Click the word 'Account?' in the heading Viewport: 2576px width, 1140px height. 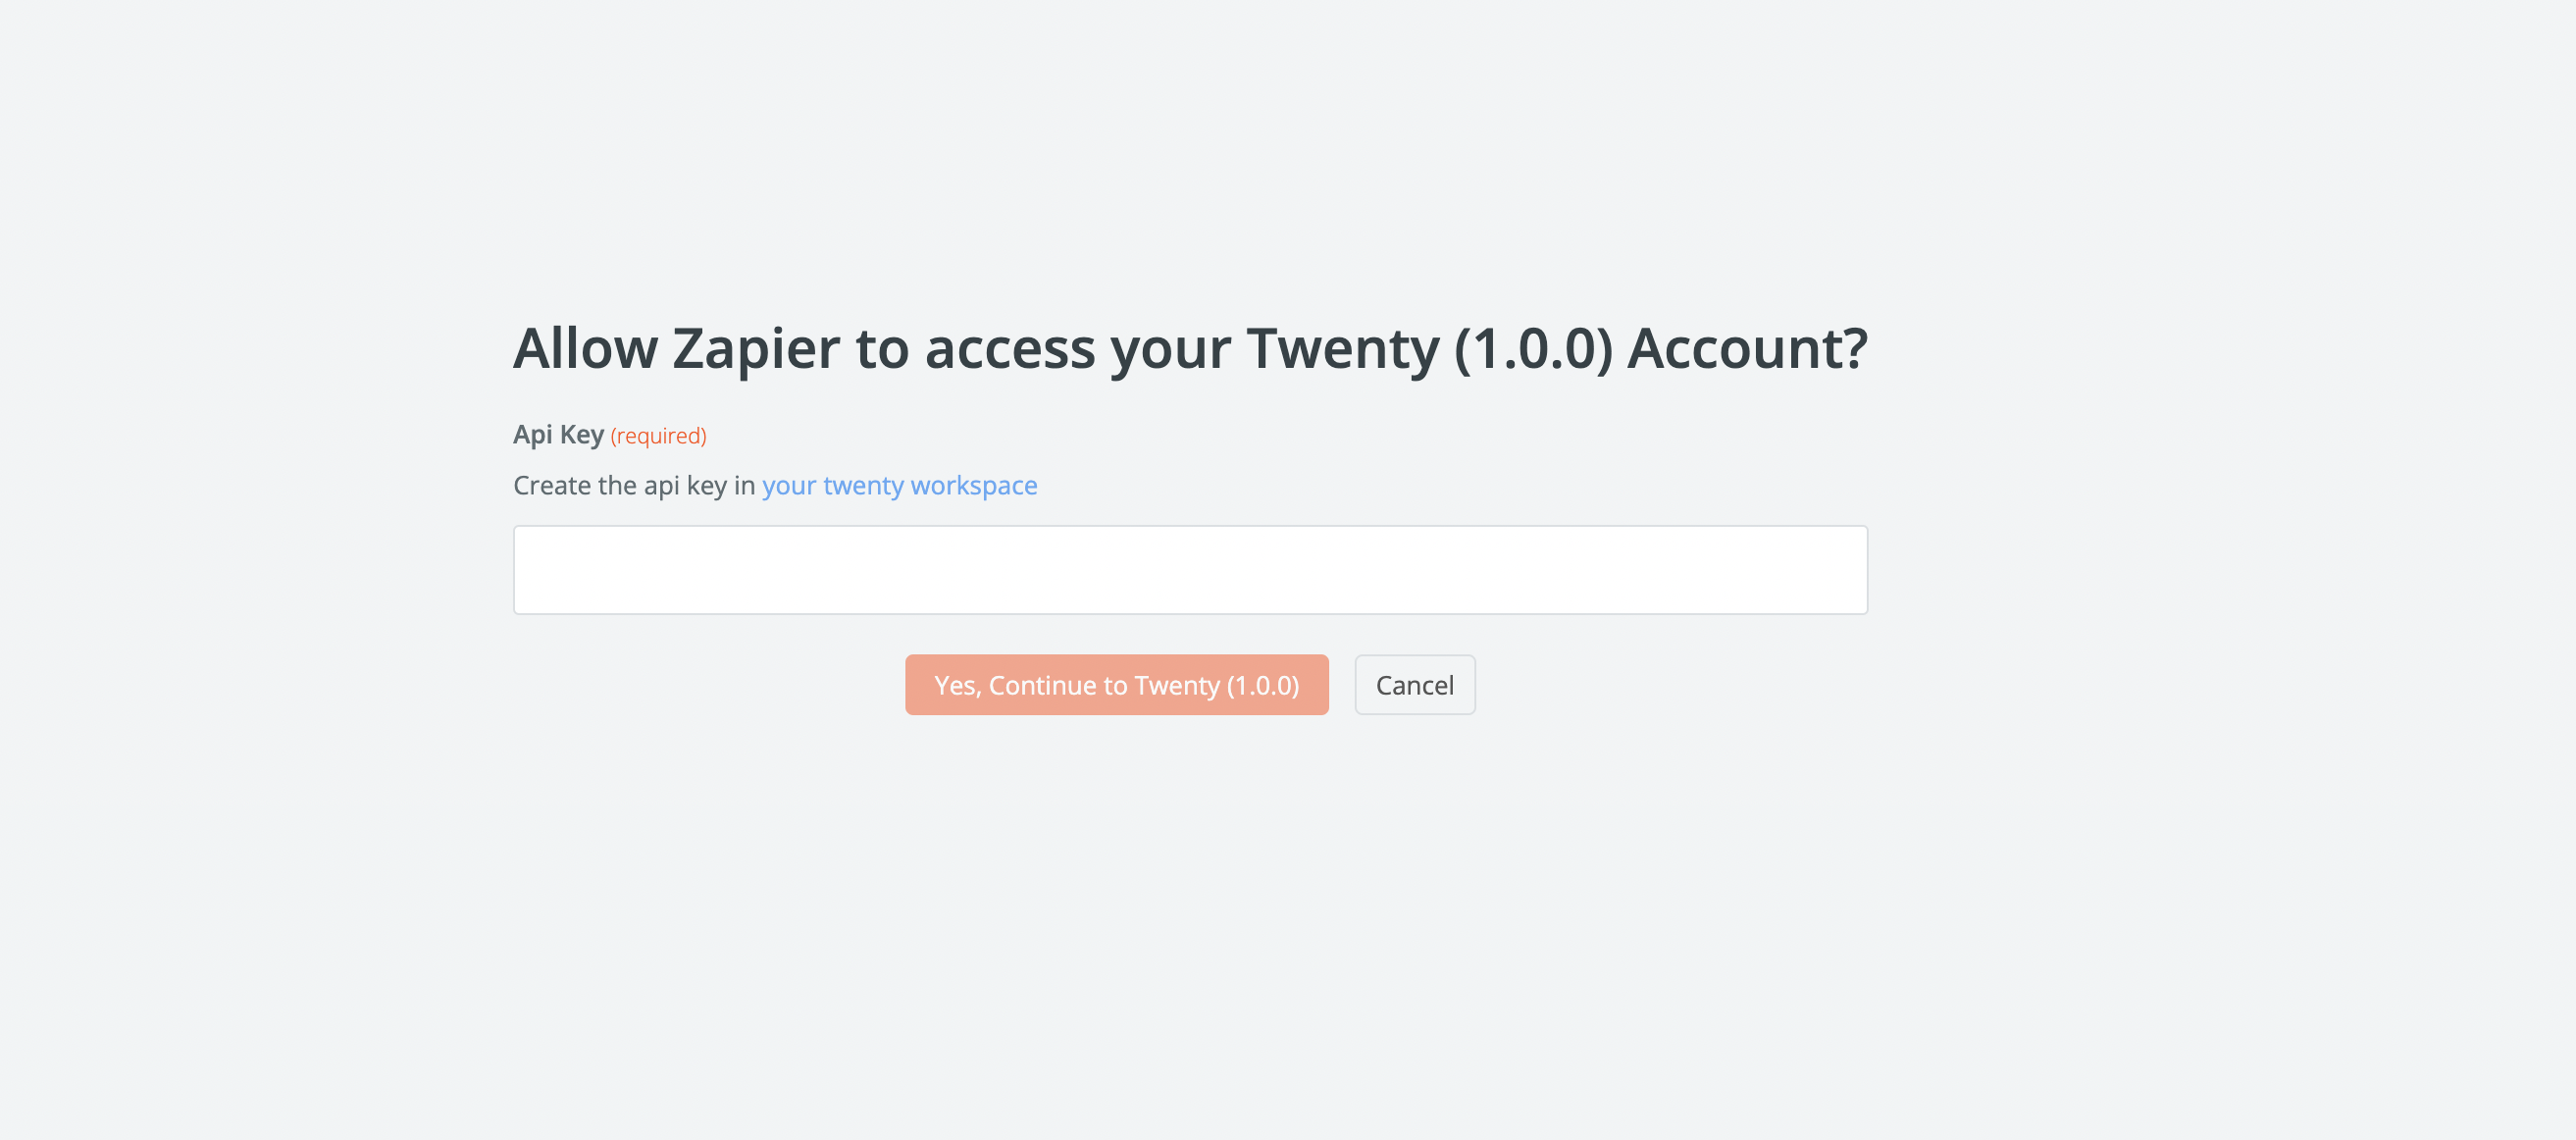[1746, 349]
